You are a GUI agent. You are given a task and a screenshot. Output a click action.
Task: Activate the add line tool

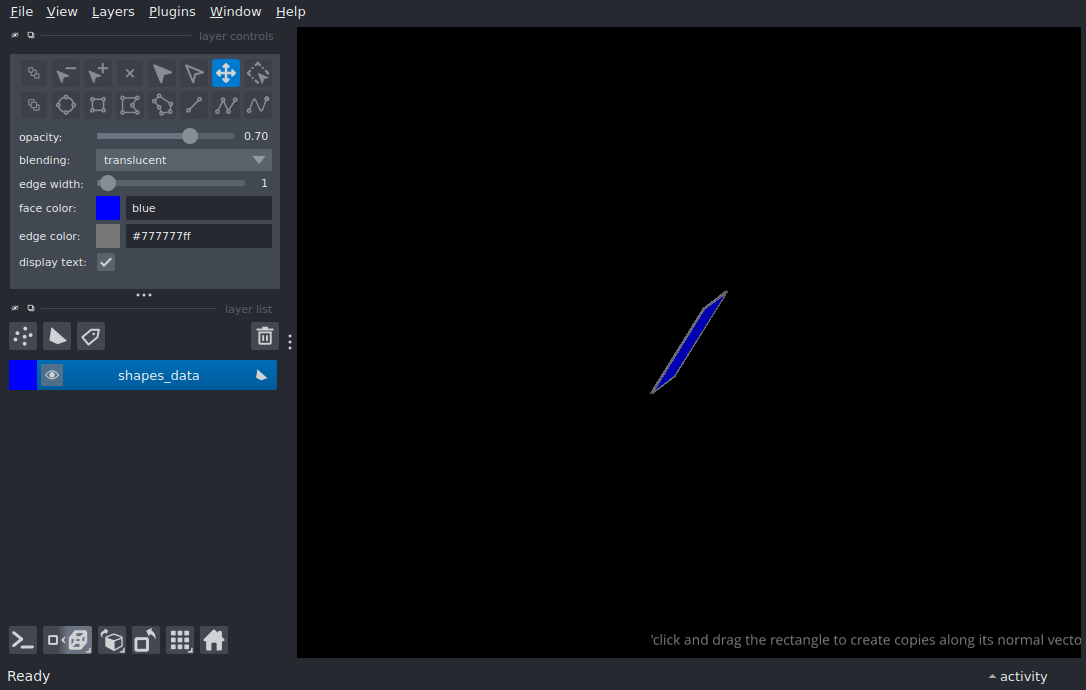pyautogui.click(x=194, y=105)
